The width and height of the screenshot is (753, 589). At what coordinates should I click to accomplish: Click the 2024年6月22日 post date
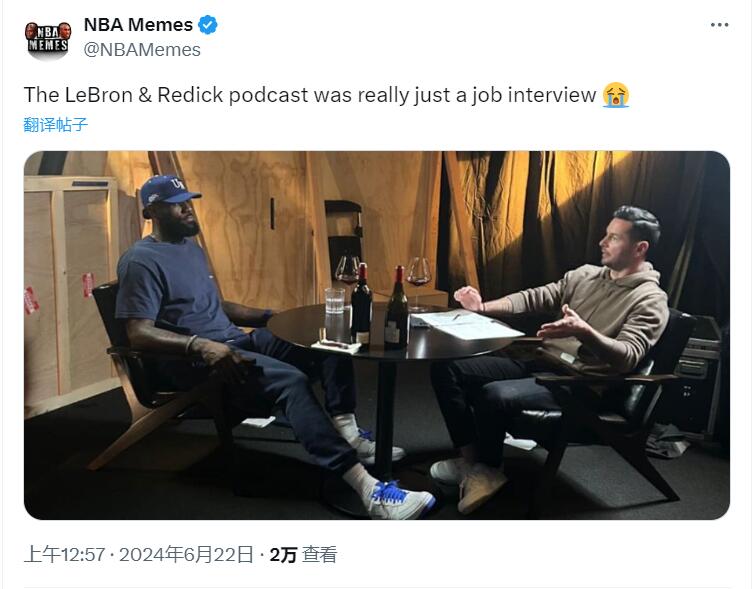click(186, 554)
